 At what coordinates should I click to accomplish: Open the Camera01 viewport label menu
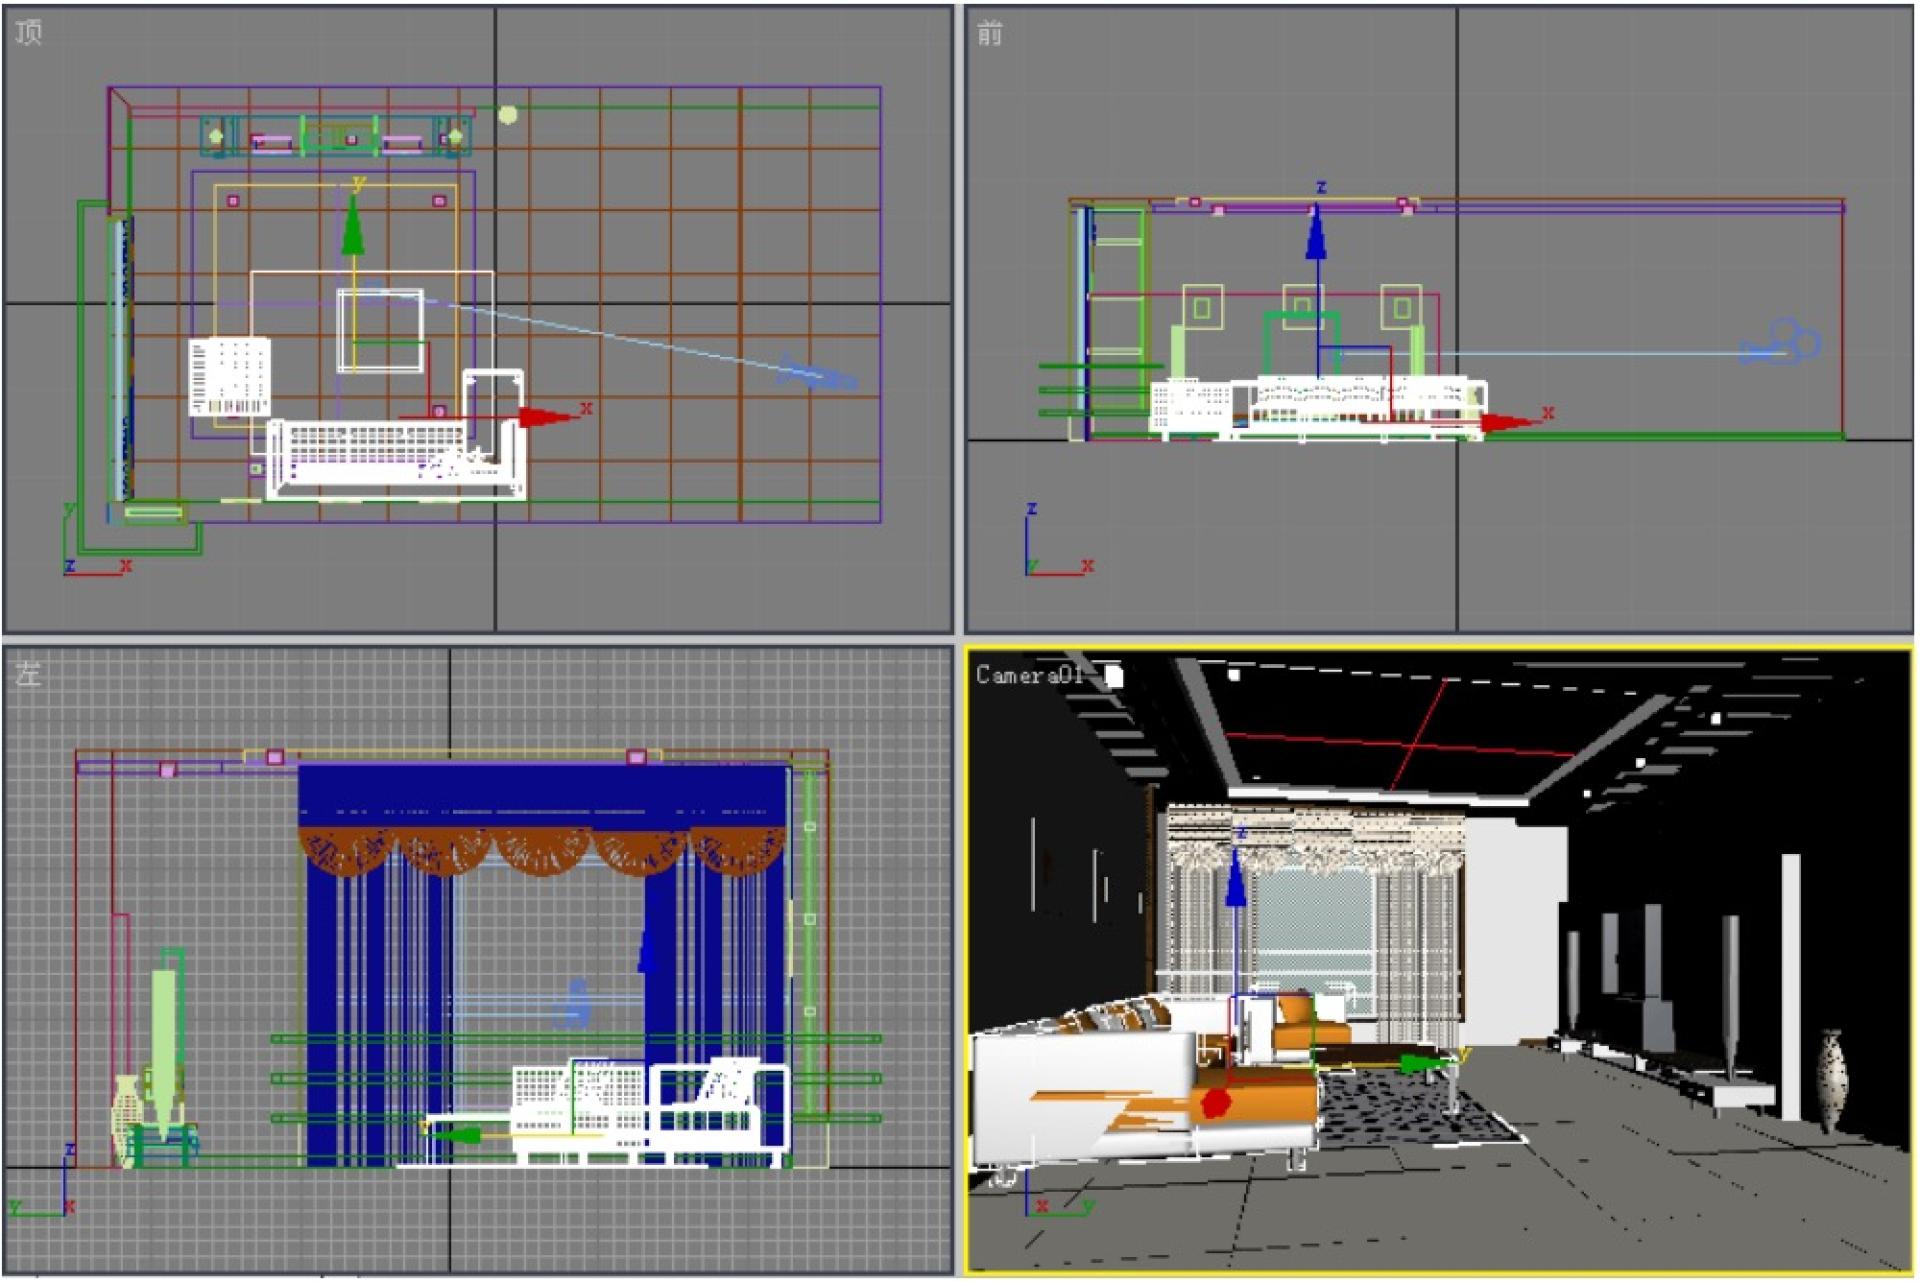click(x=1029, y=676)
